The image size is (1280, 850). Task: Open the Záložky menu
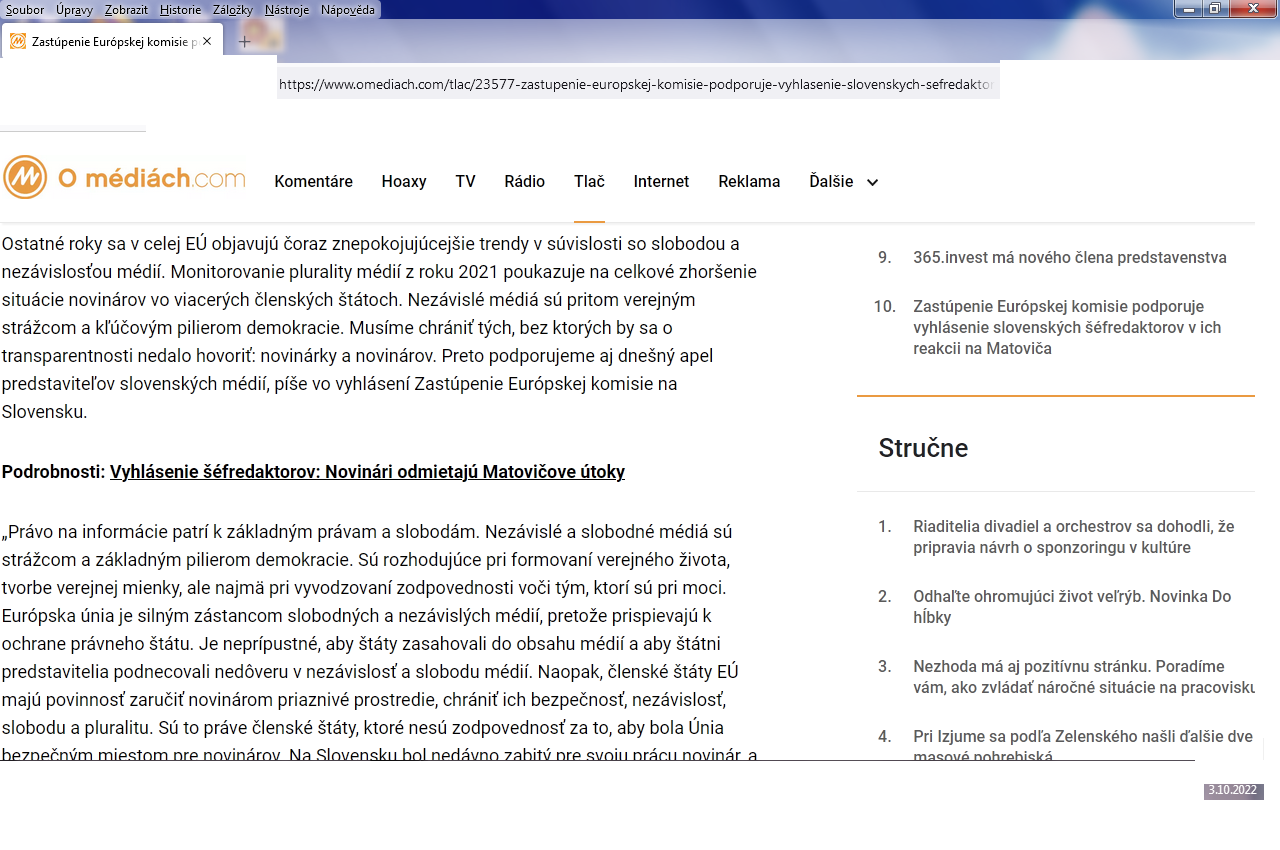[233, 10]
